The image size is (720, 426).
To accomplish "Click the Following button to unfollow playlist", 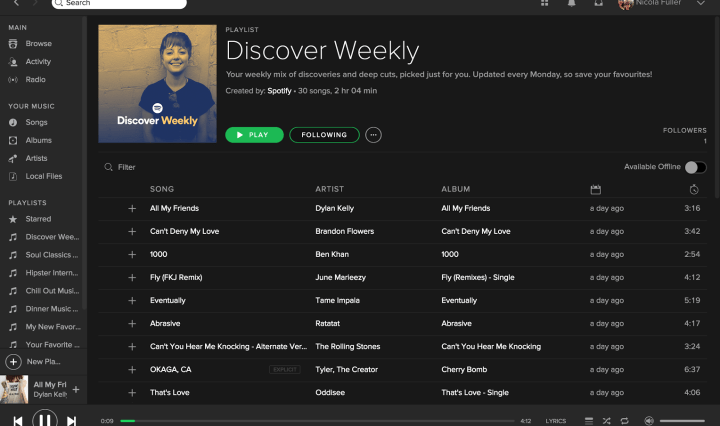I will pos(324,134).
